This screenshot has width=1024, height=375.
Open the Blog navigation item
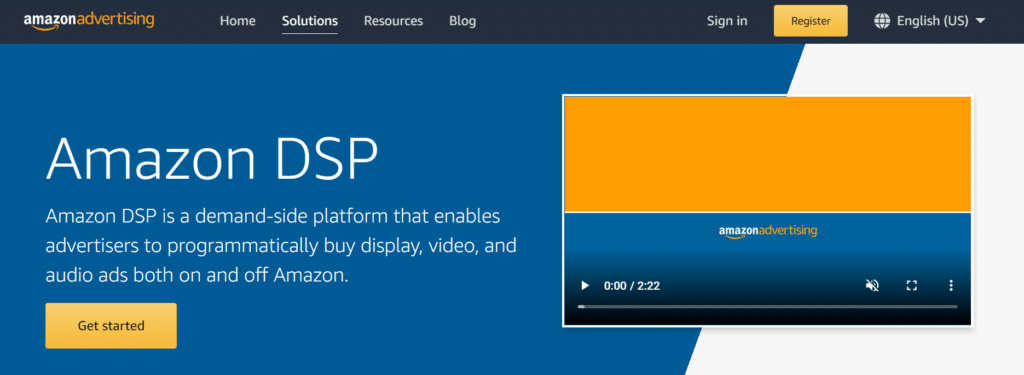click(x=462, y=21)
